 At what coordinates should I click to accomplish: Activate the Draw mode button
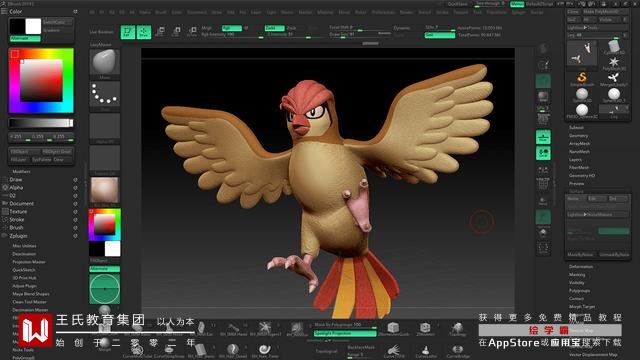click(144, 32)
